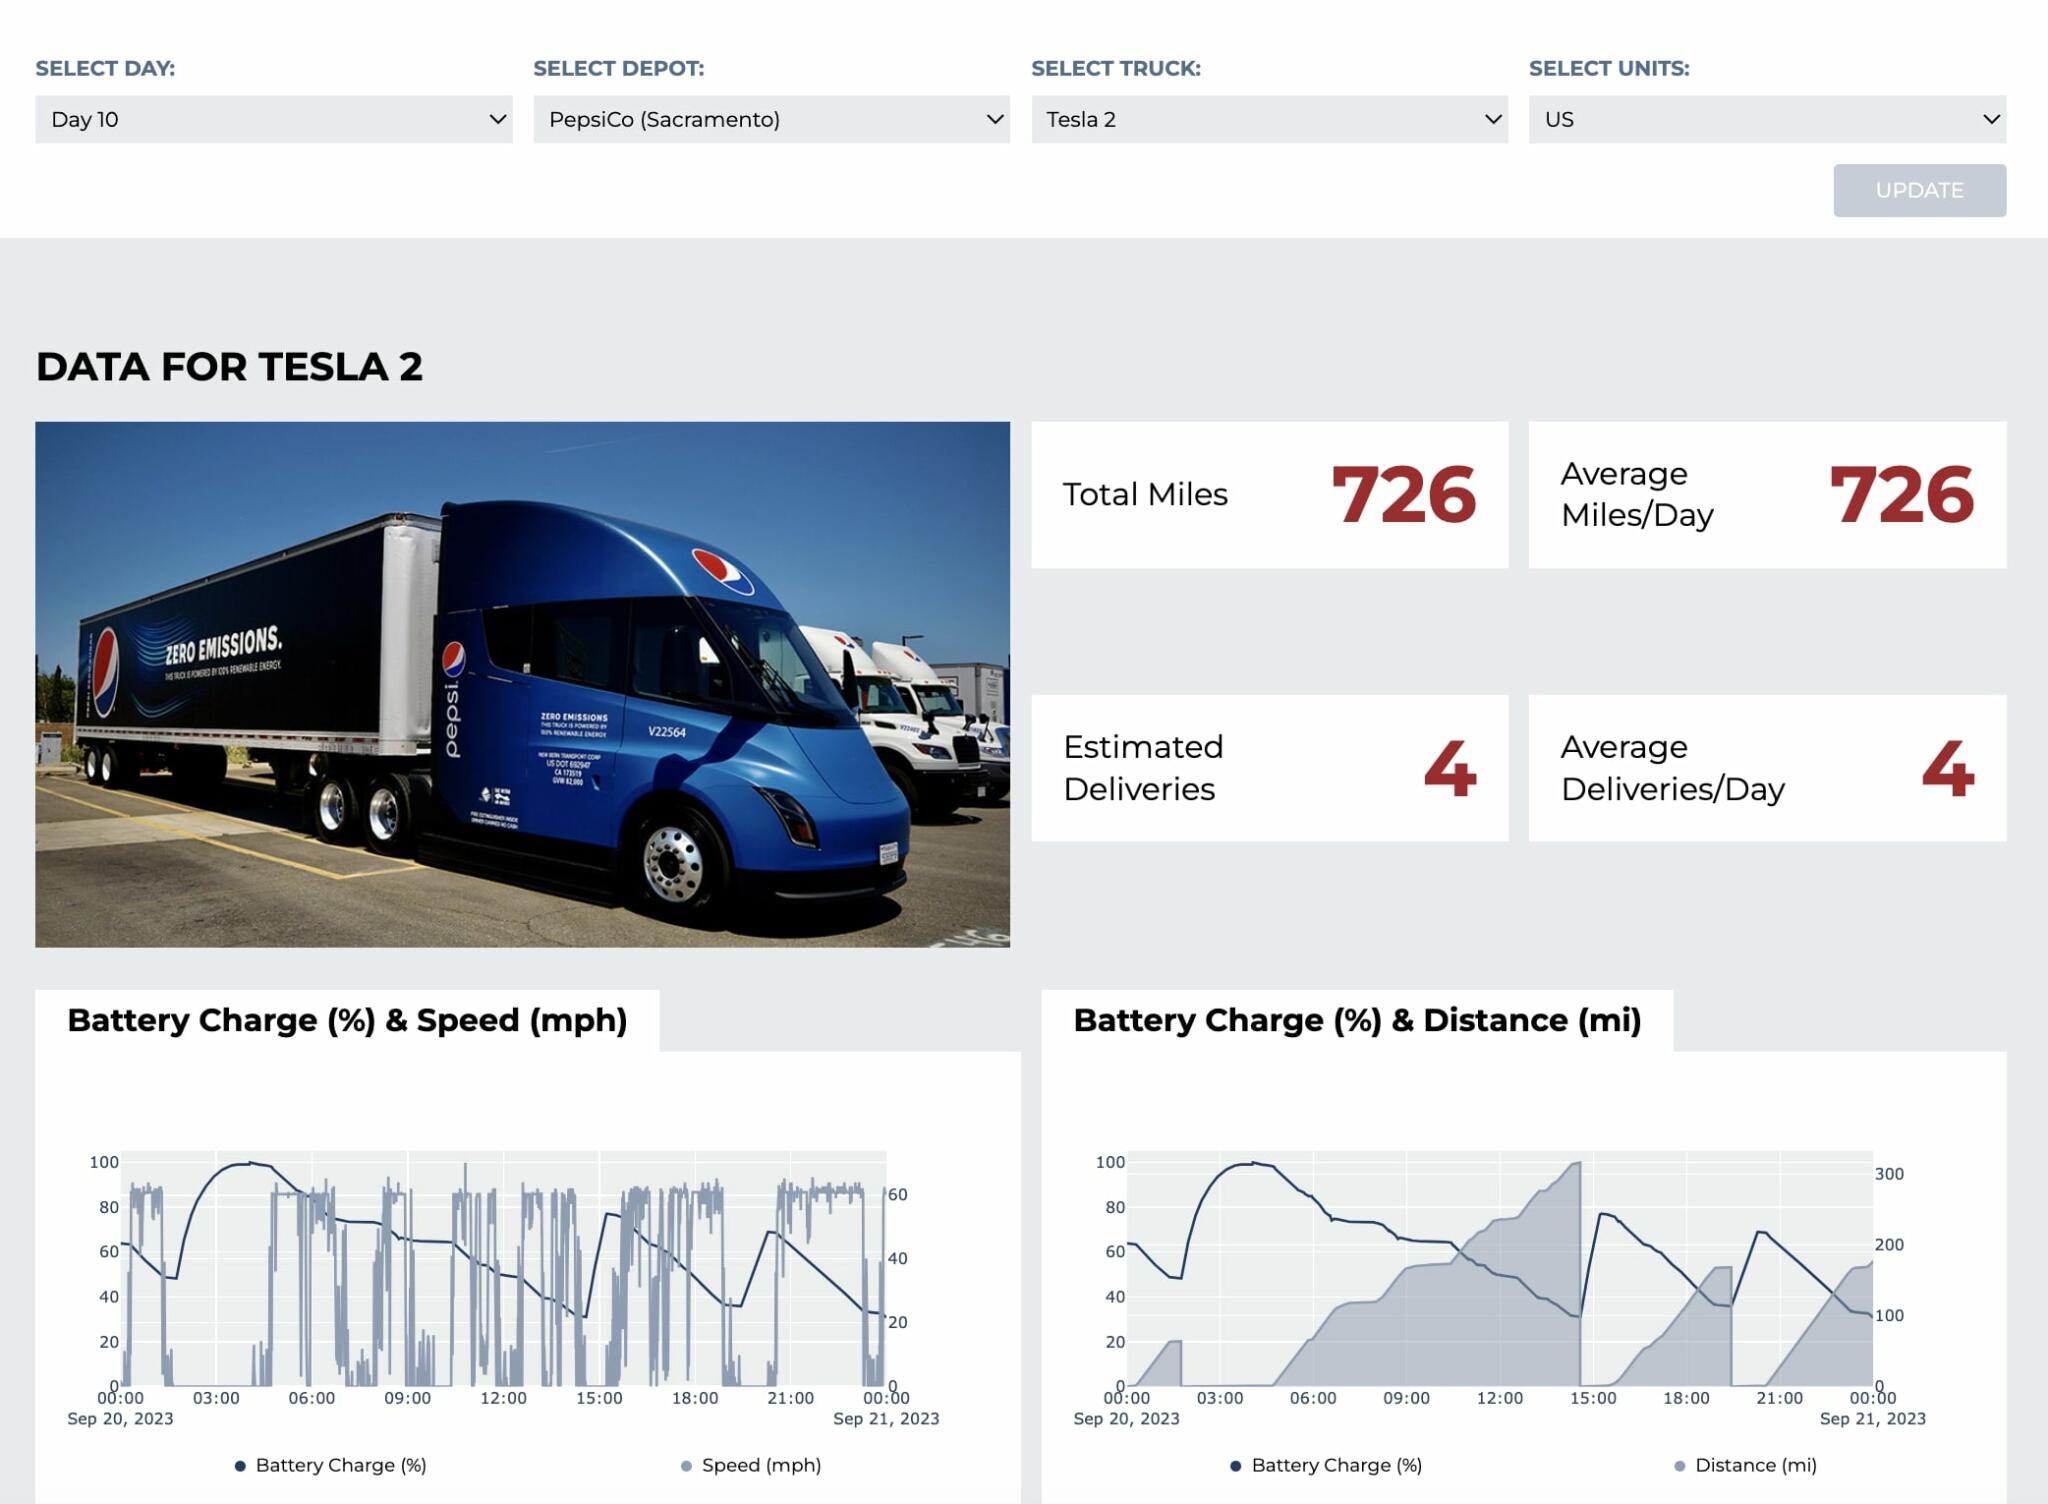Click the Pepsi Tesla truck photo
This screenshot has height=1504, width=2048.
point(522,686)
